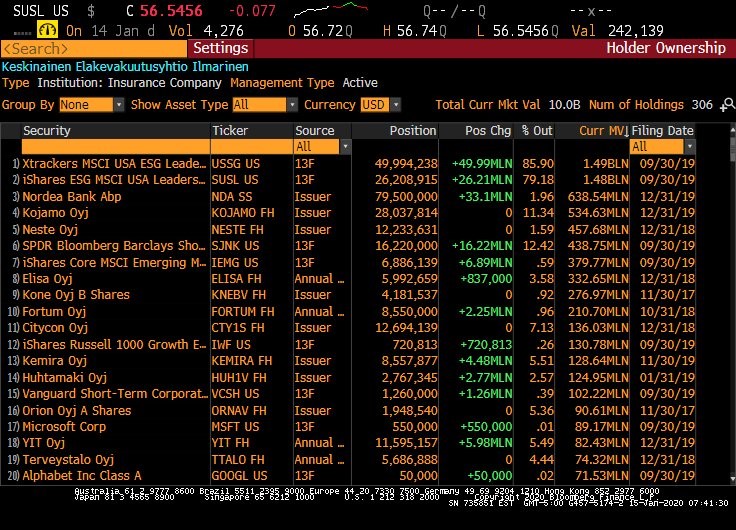736x530 pixels.
Task: Click the last price 56.5456 in header
Action: 171,11
